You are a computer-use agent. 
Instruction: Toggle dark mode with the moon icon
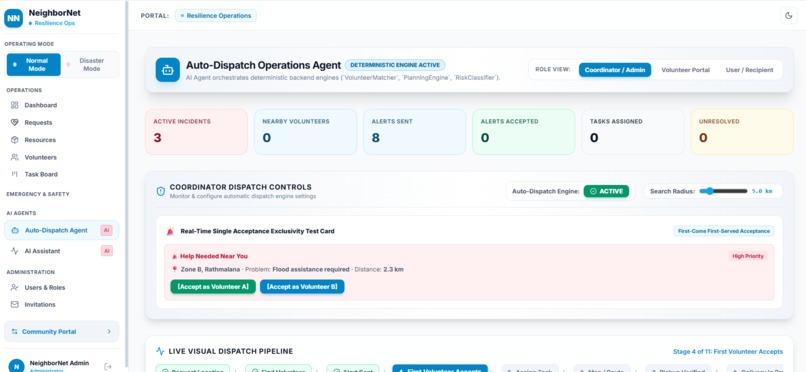789,16
